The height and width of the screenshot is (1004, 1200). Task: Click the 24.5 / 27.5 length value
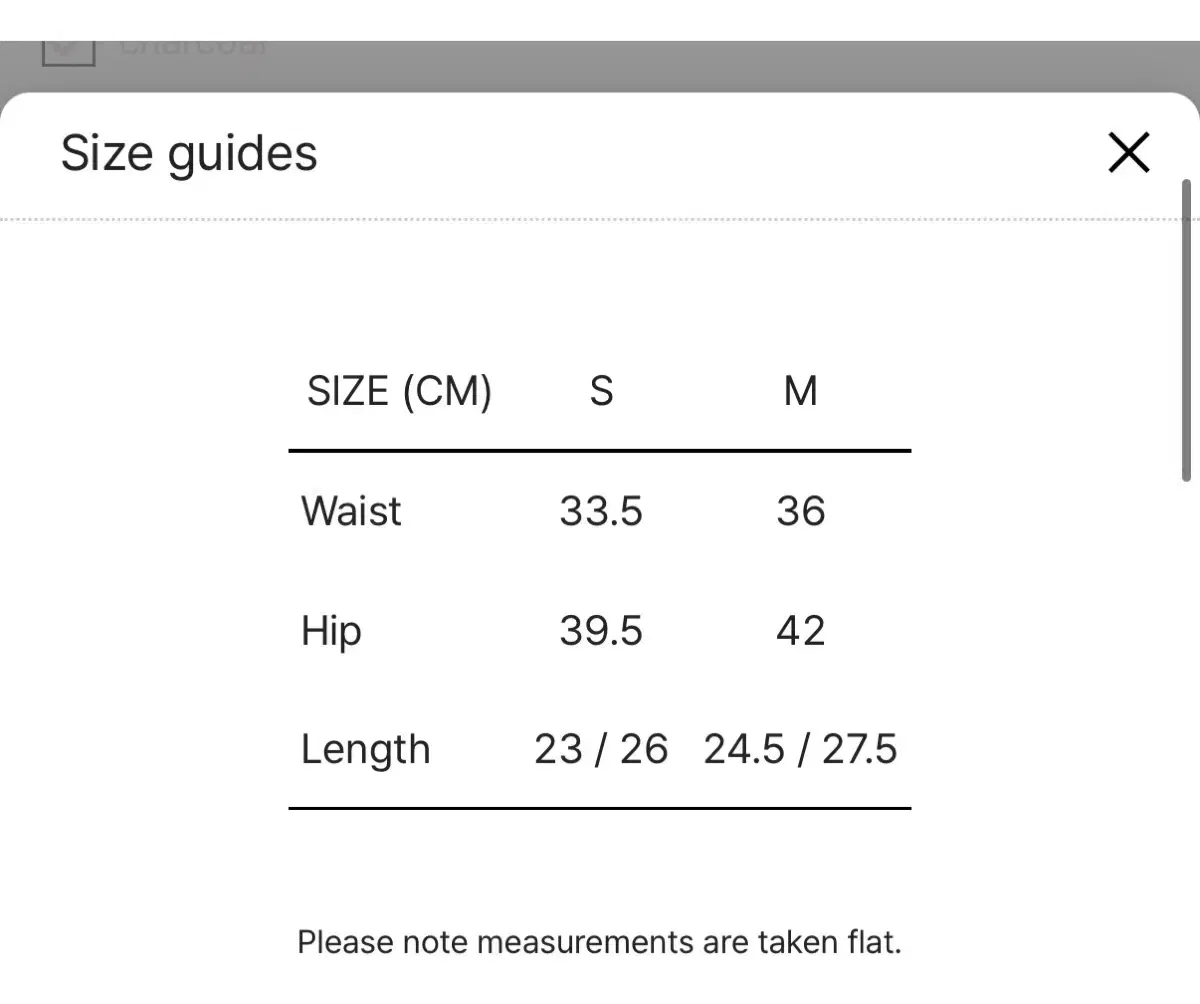pyautogui.click(x=801, y=749)
